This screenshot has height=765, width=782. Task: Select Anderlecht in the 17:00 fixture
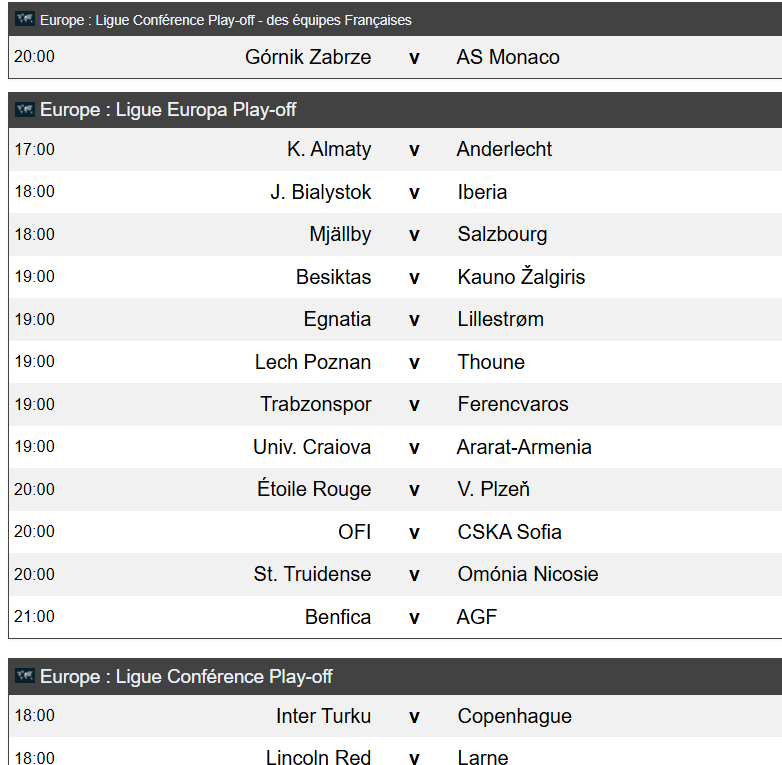click(x=504, y=149)
